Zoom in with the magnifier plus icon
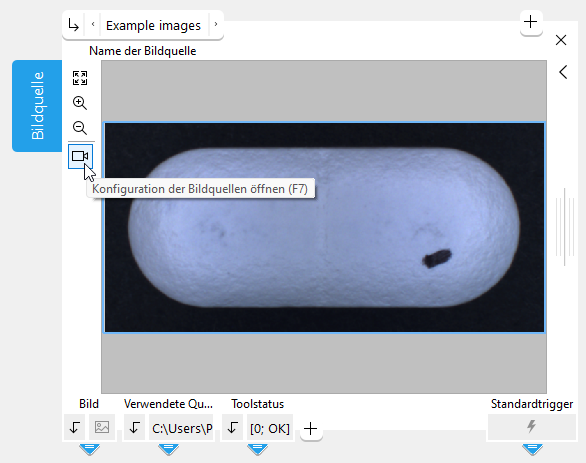This screenshot has height=463, width=586. 80,103
